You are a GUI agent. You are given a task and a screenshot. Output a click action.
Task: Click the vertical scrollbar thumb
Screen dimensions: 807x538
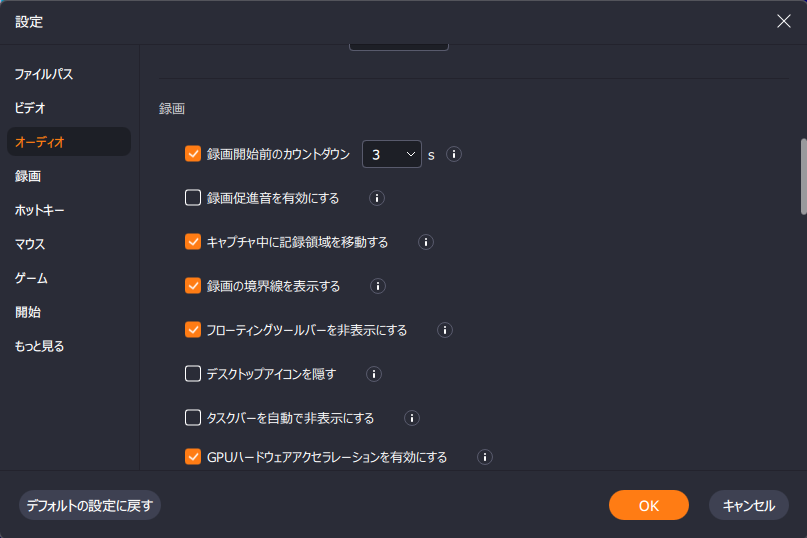point(803,176)
